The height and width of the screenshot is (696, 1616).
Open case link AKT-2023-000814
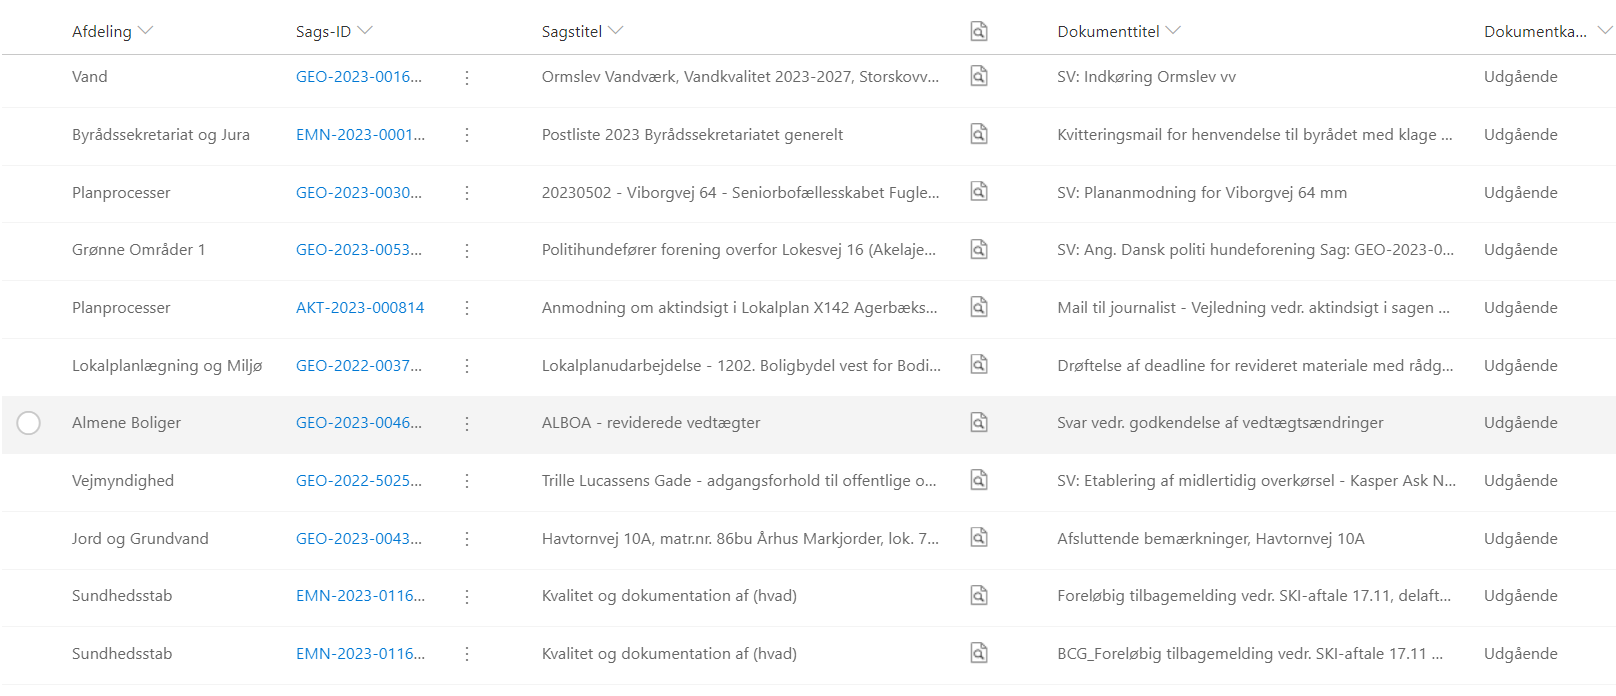pos(360,308)
